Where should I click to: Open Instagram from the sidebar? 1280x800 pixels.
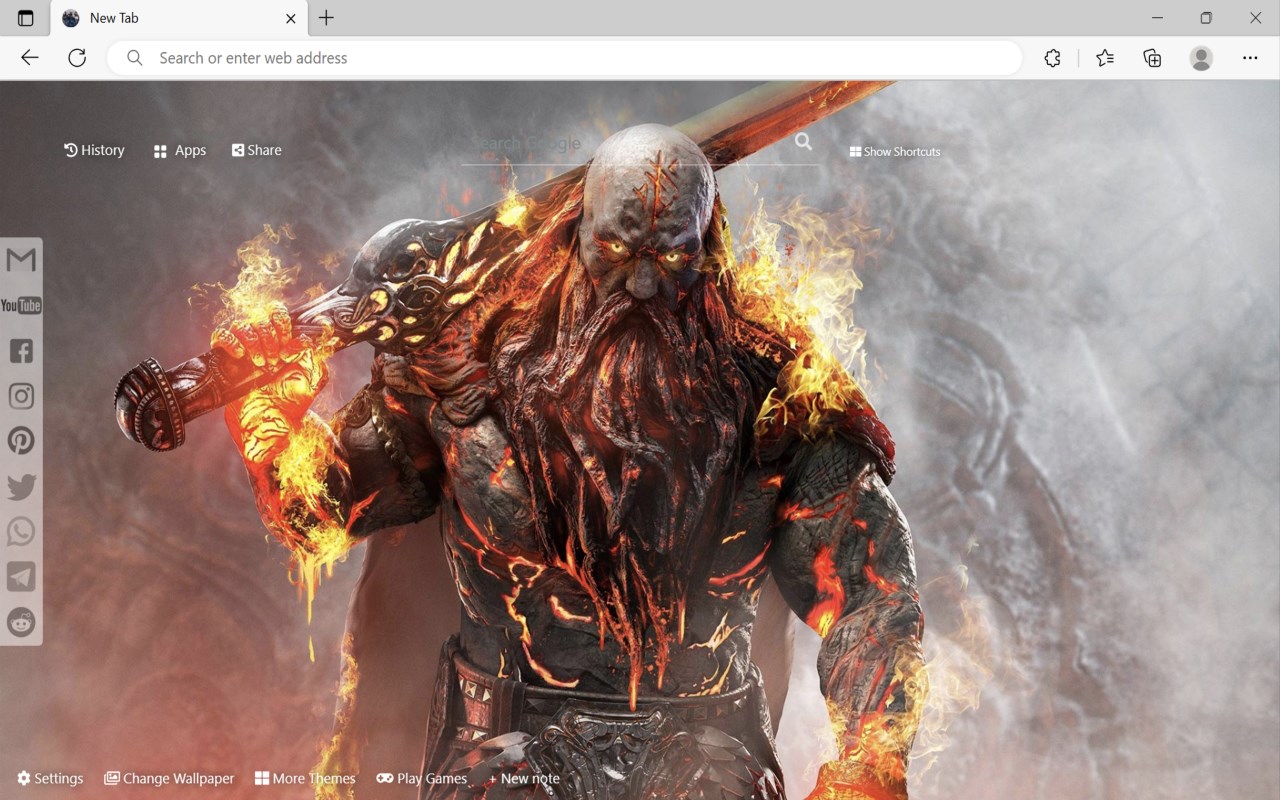coord(21,396)
